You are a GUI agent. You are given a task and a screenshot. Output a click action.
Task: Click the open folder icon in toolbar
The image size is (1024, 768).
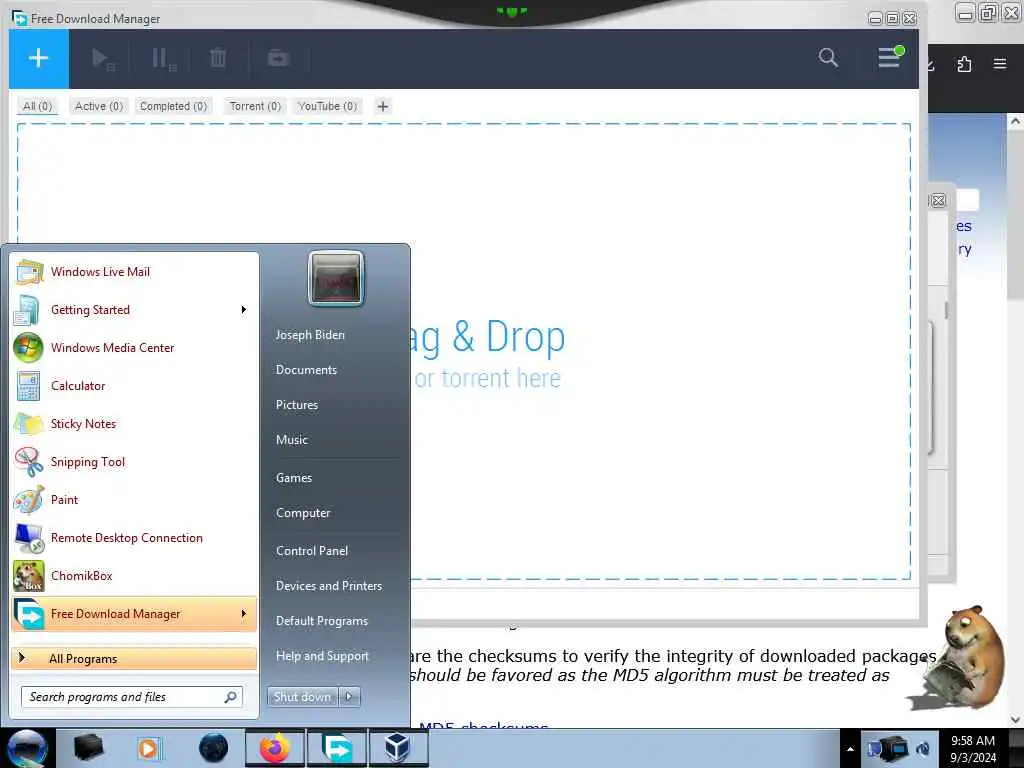pyautogui.click(x=279, y=58)
